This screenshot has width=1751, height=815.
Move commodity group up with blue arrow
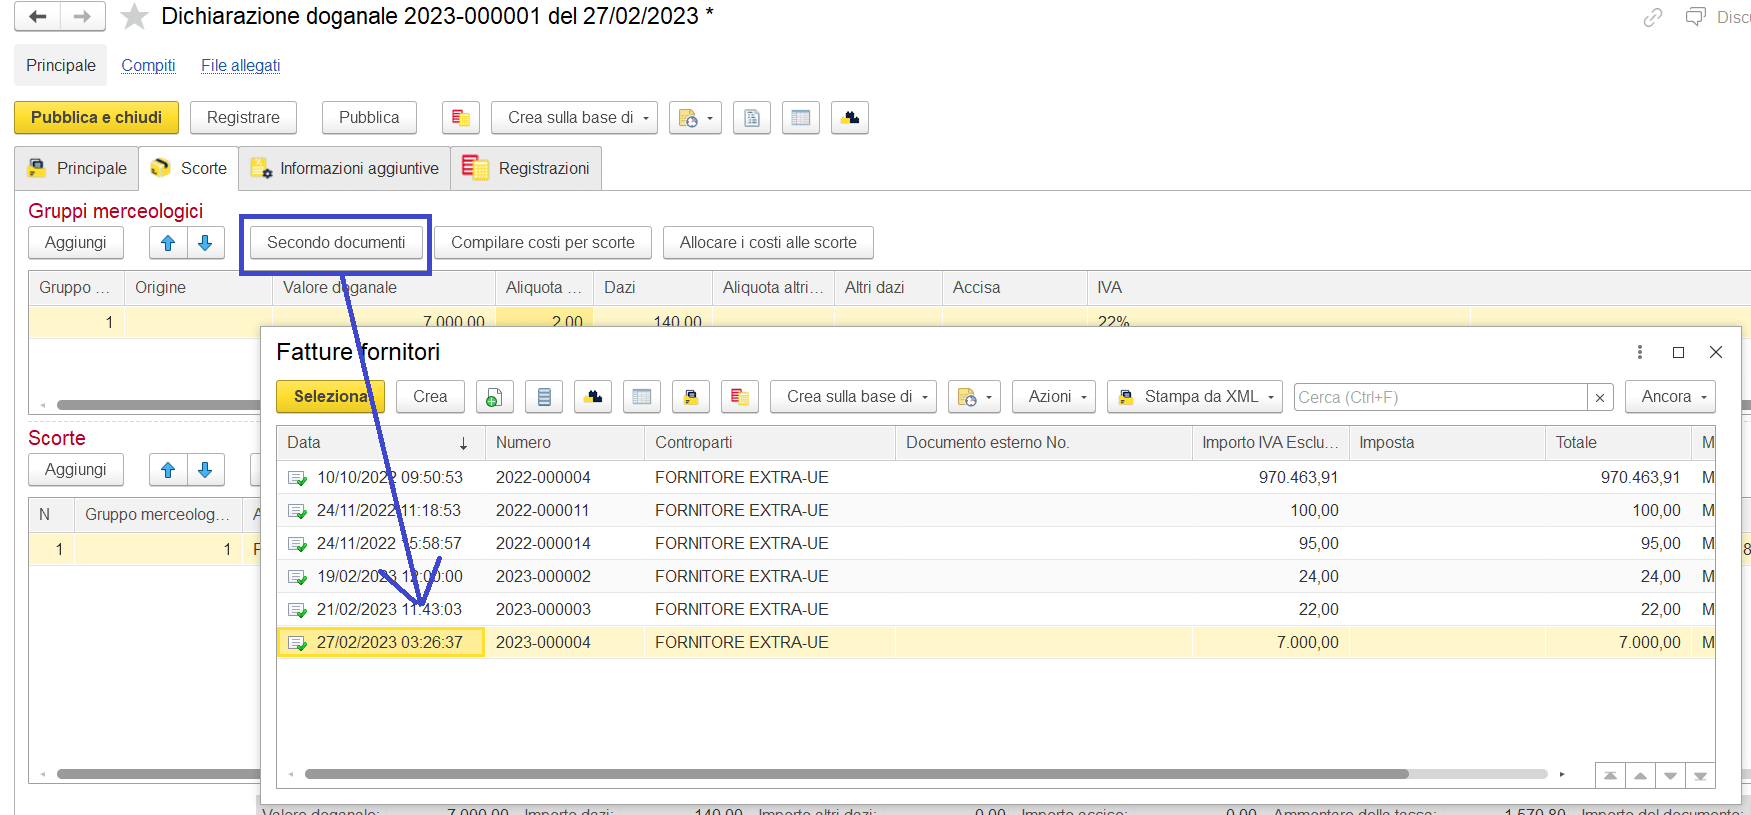[x=168, y=242]
